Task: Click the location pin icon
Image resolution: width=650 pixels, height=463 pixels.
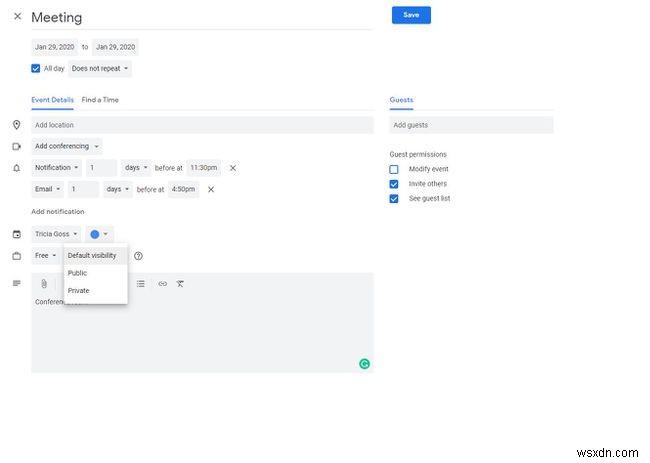Action: point(17,125)
